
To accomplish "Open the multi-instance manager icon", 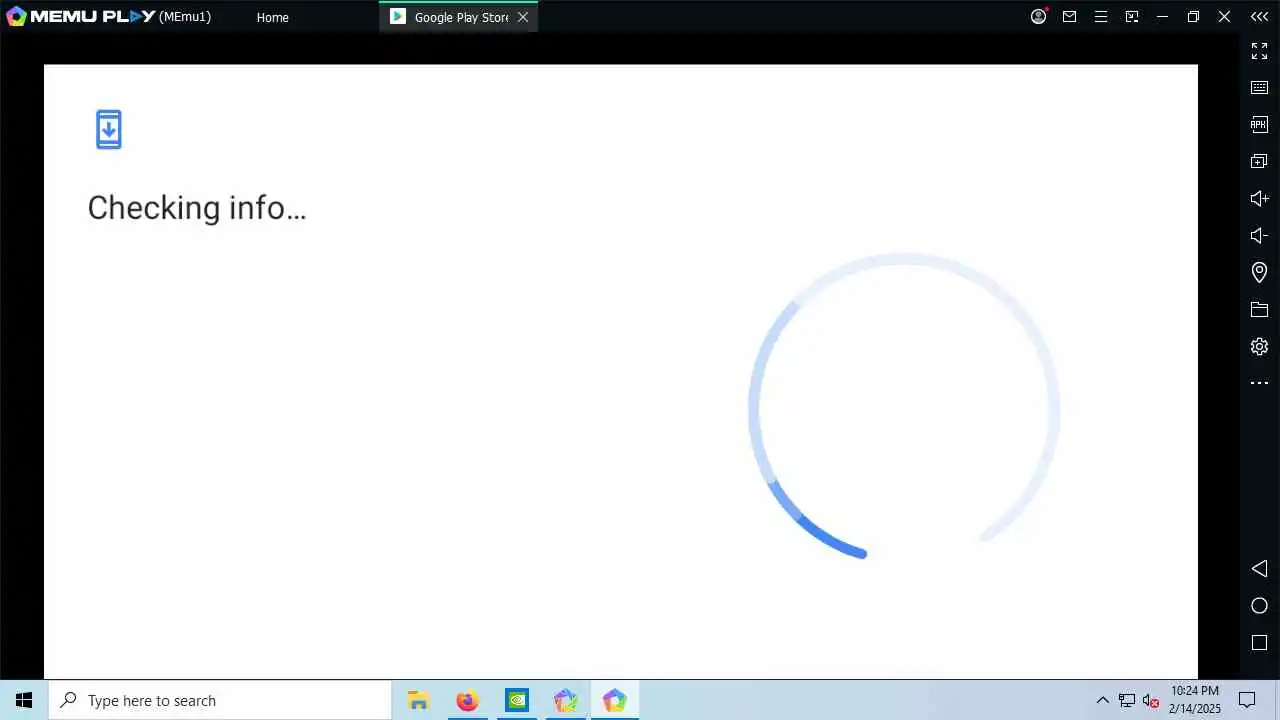I will click(1259, 161).
